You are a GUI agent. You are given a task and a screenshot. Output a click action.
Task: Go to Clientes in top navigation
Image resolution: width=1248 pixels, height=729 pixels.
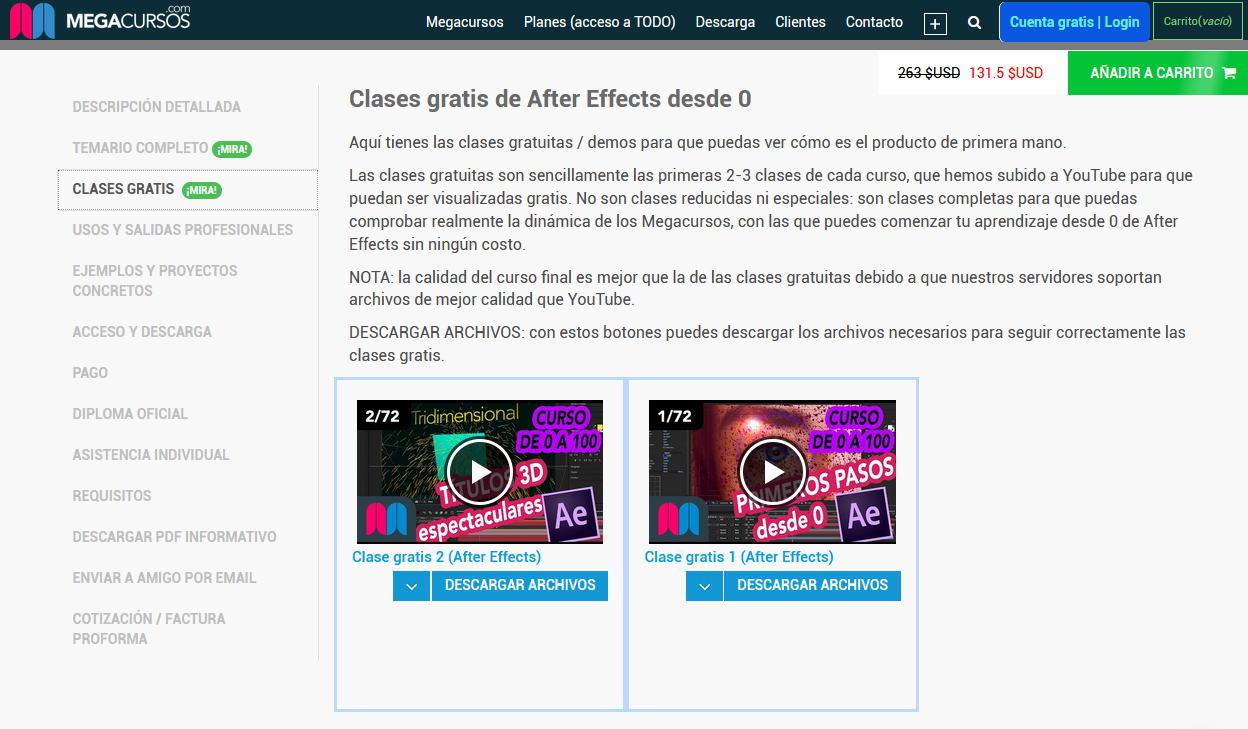tap(800, 22)
